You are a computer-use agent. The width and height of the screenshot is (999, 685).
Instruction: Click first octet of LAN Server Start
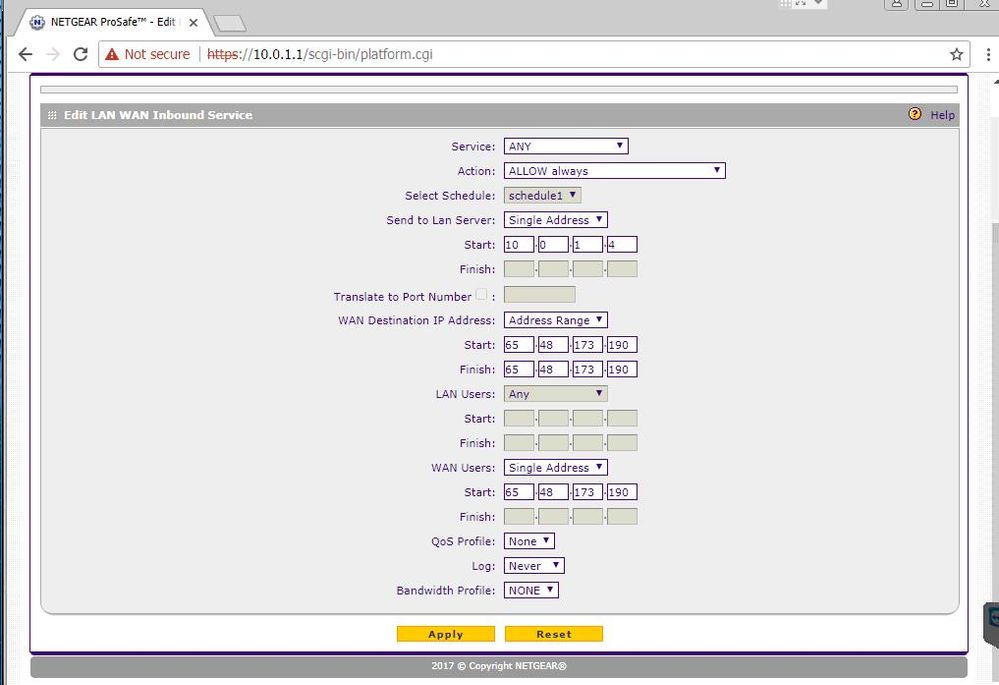tap(518, 245)
